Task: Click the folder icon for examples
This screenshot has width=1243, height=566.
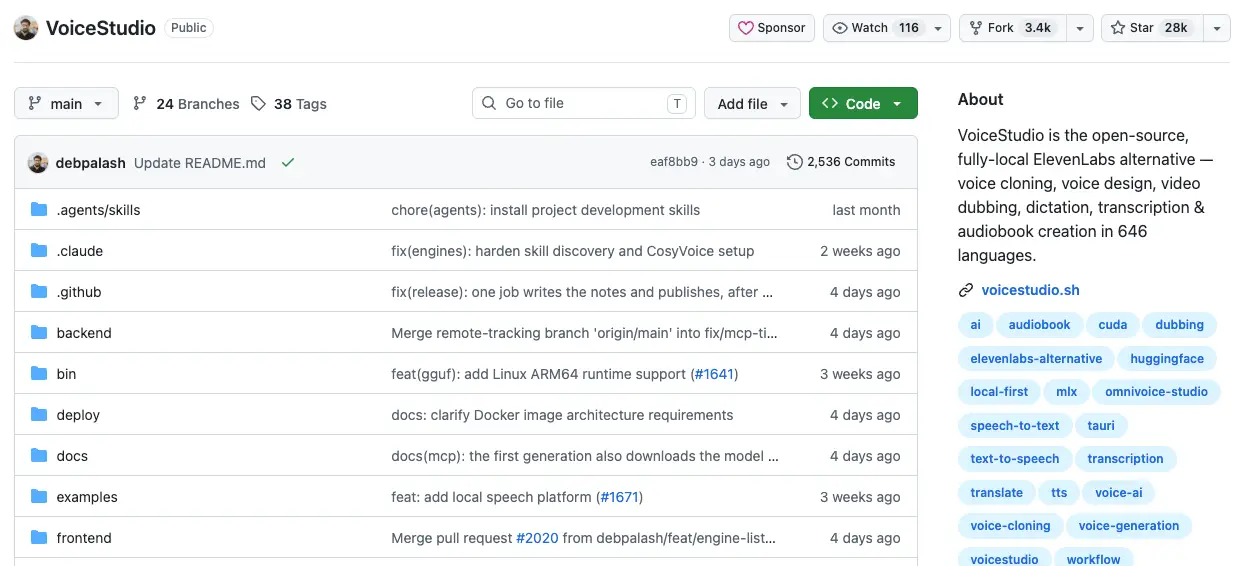Action: tap(39, 497)
